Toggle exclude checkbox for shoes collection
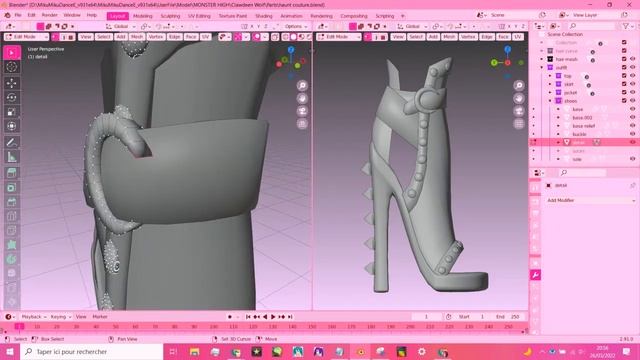Viewport: 640px width, 360px height. click(624, 101)
